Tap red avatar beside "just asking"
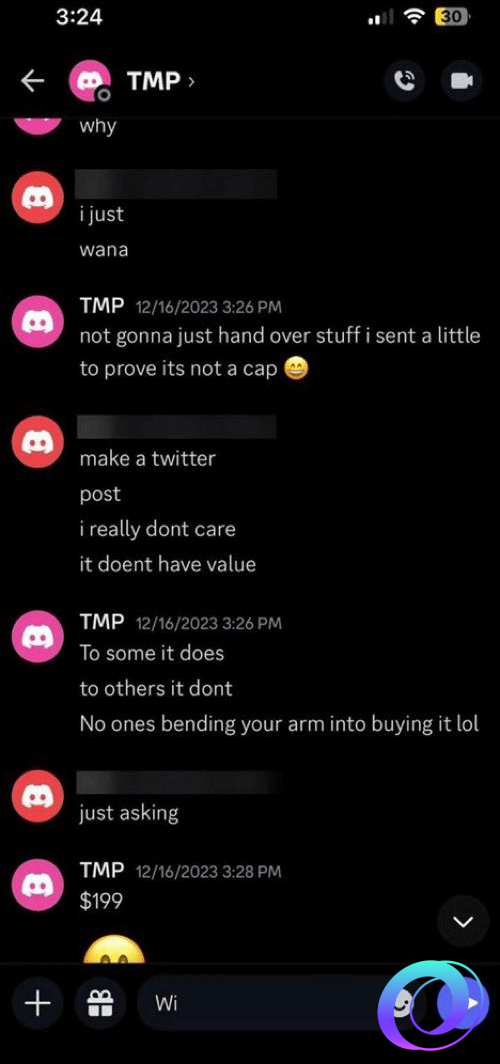The width and height of the screenshot is (500, 1064). (x=38, y=795)
